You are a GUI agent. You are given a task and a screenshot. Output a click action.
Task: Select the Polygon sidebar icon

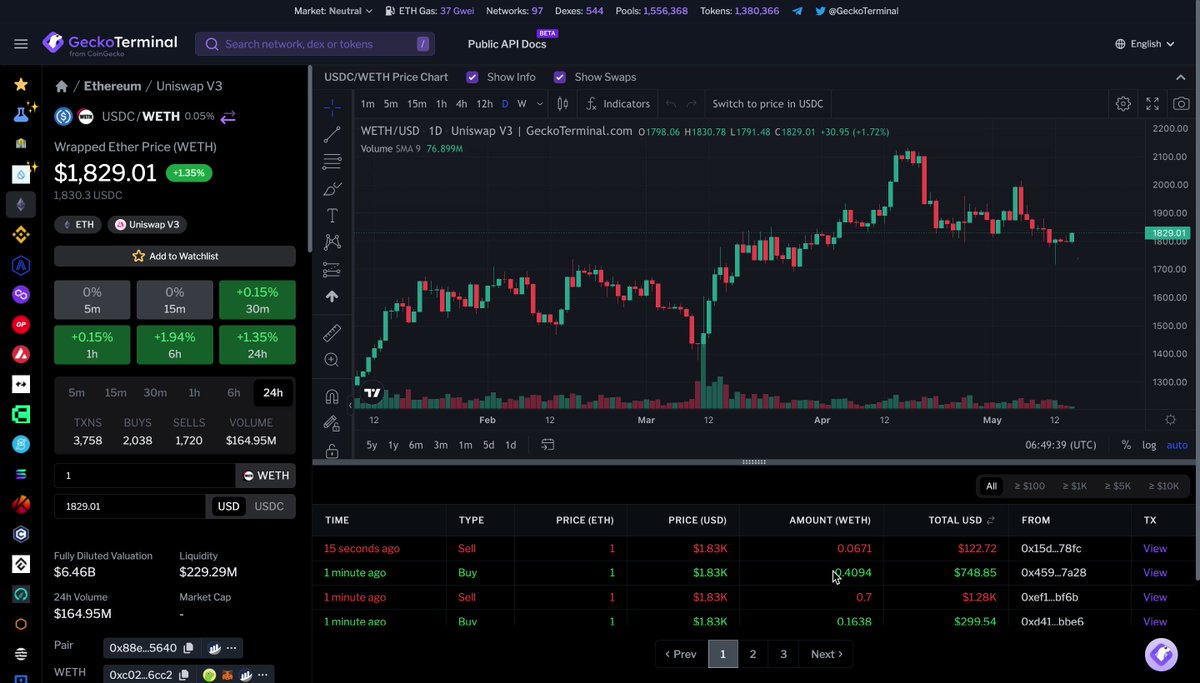21,295
